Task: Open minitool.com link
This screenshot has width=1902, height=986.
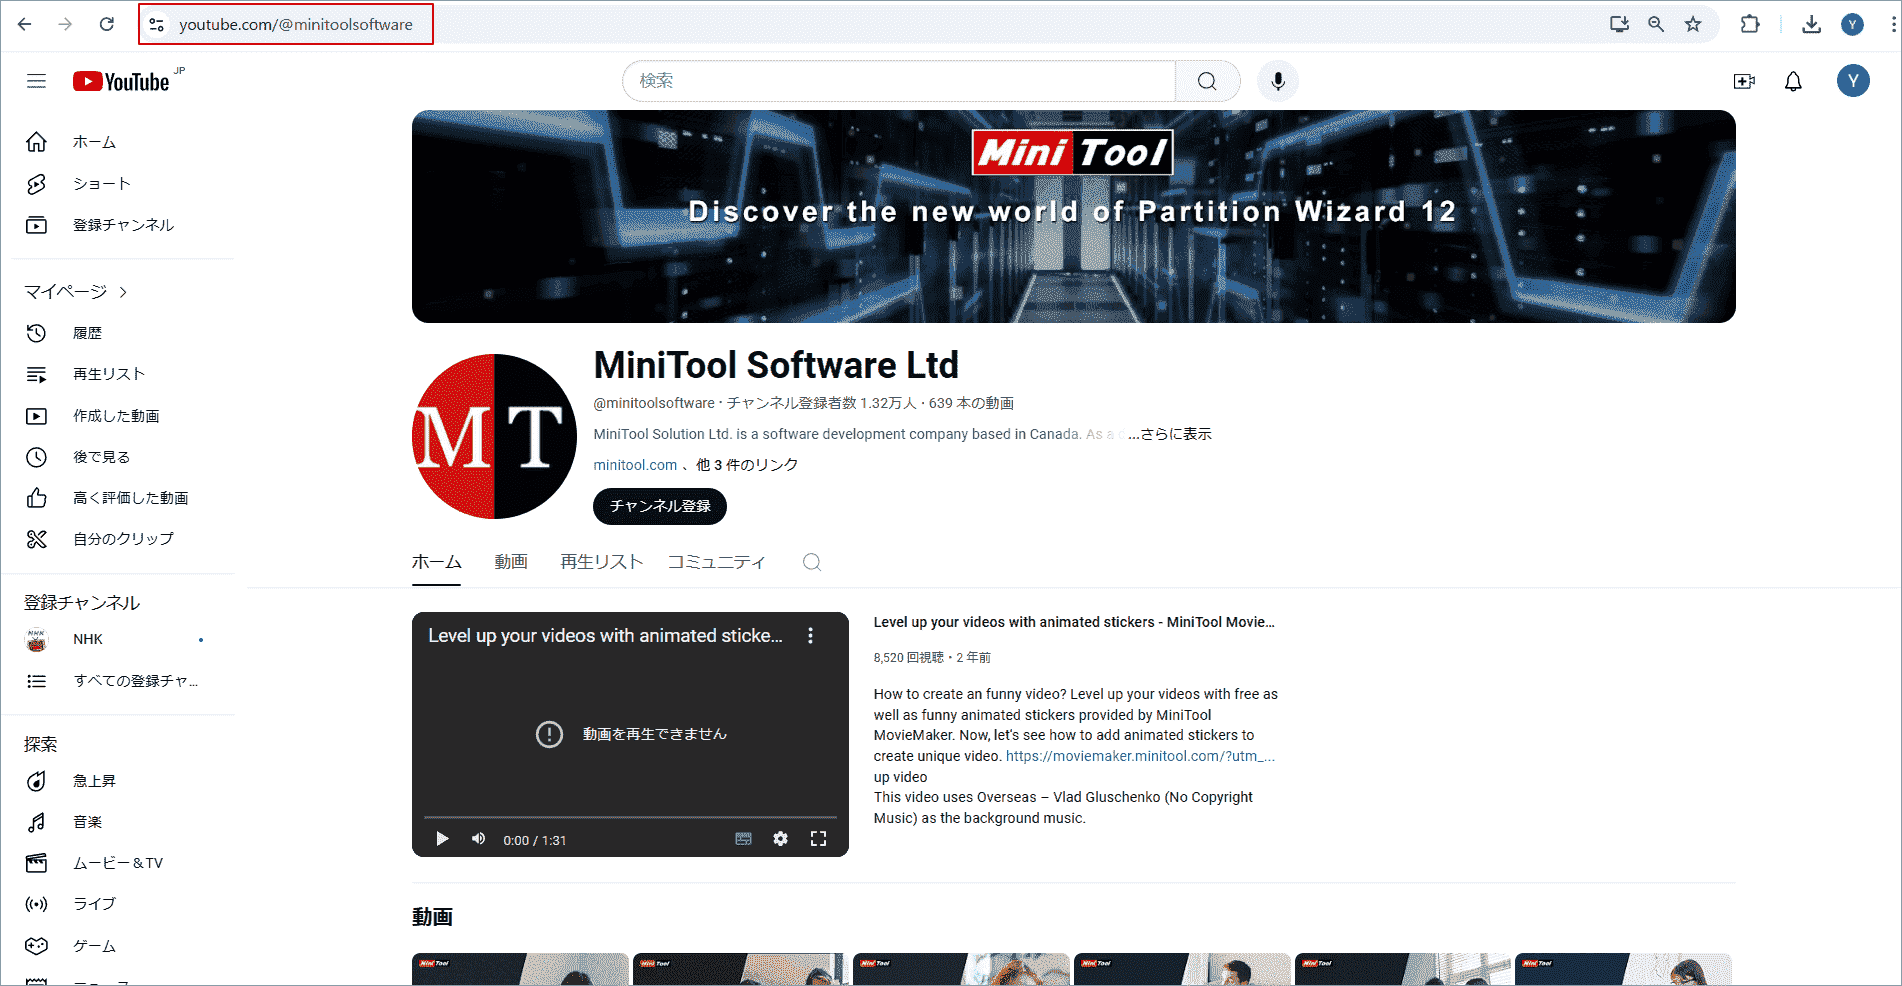Action: coord(635,465)
